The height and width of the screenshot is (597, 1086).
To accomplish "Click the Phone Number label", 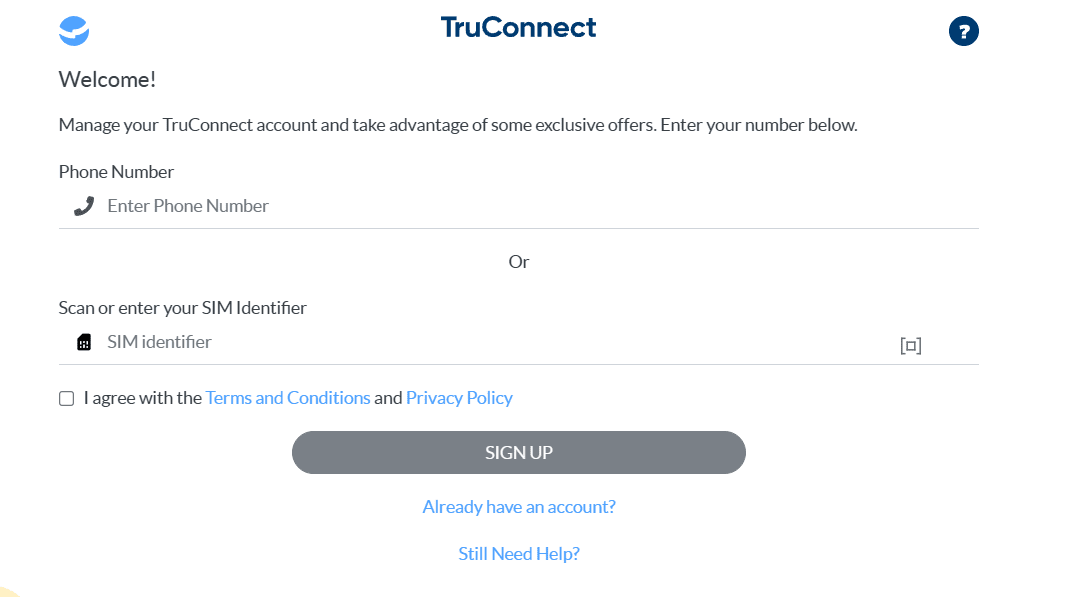I will point(116,172).
